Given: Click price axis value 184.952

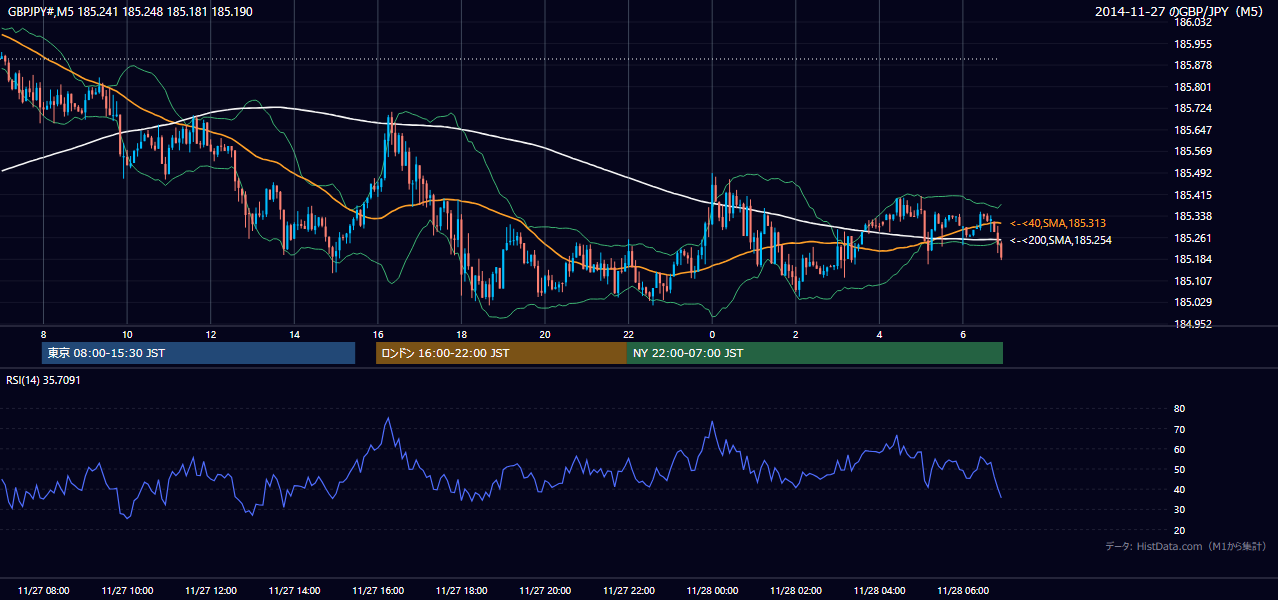Looking at the screenshot, I should pos(1192,324).
